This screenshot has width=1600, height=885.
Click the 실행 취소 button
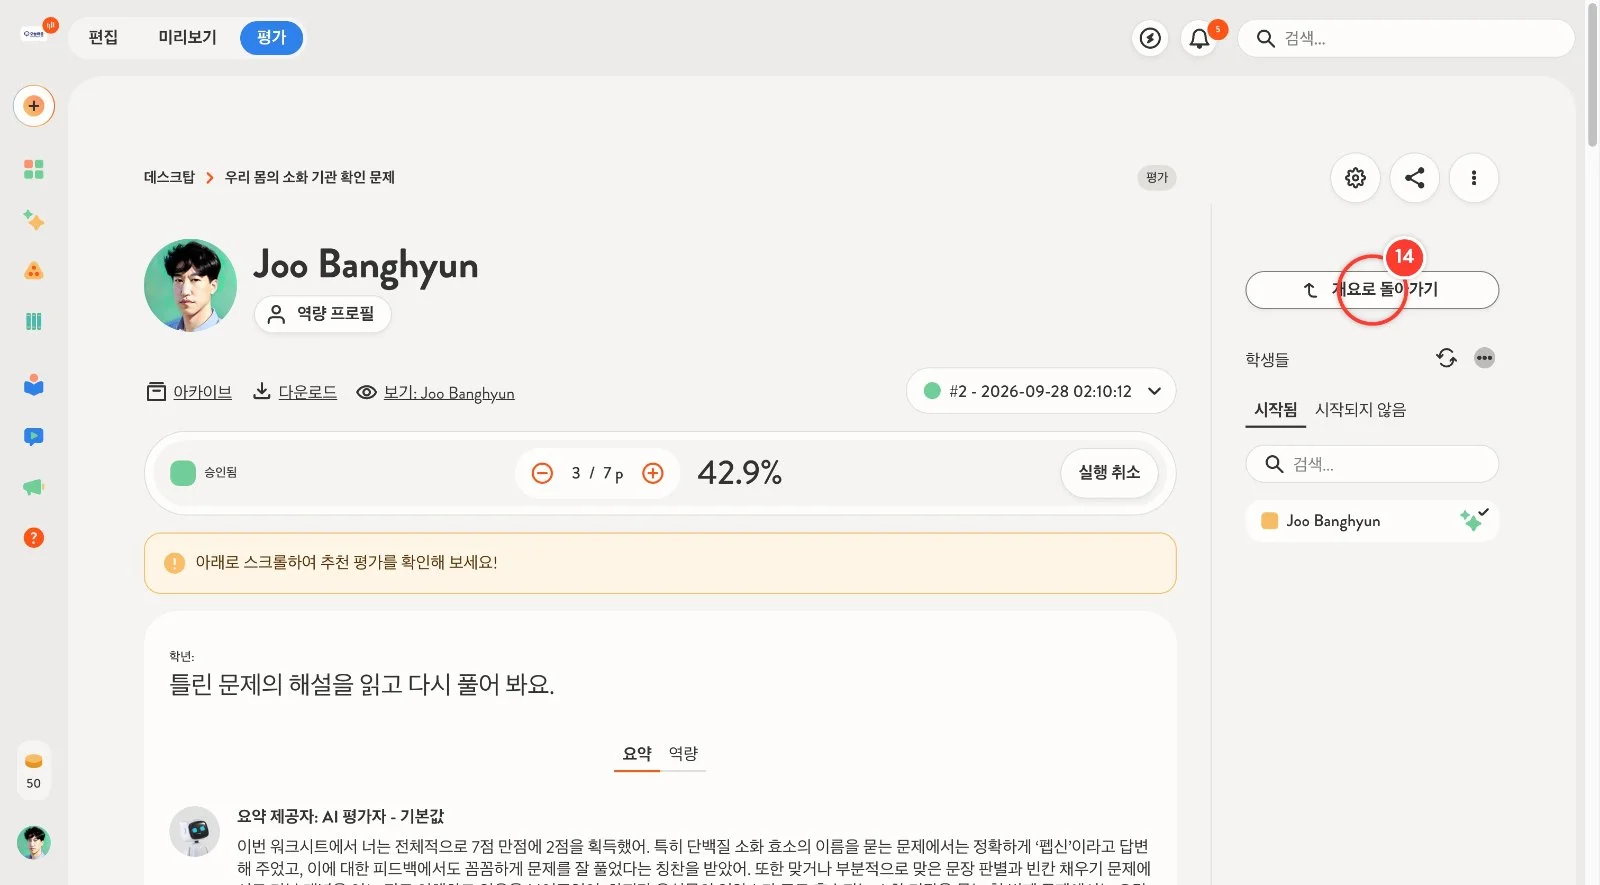(1109, 472)
